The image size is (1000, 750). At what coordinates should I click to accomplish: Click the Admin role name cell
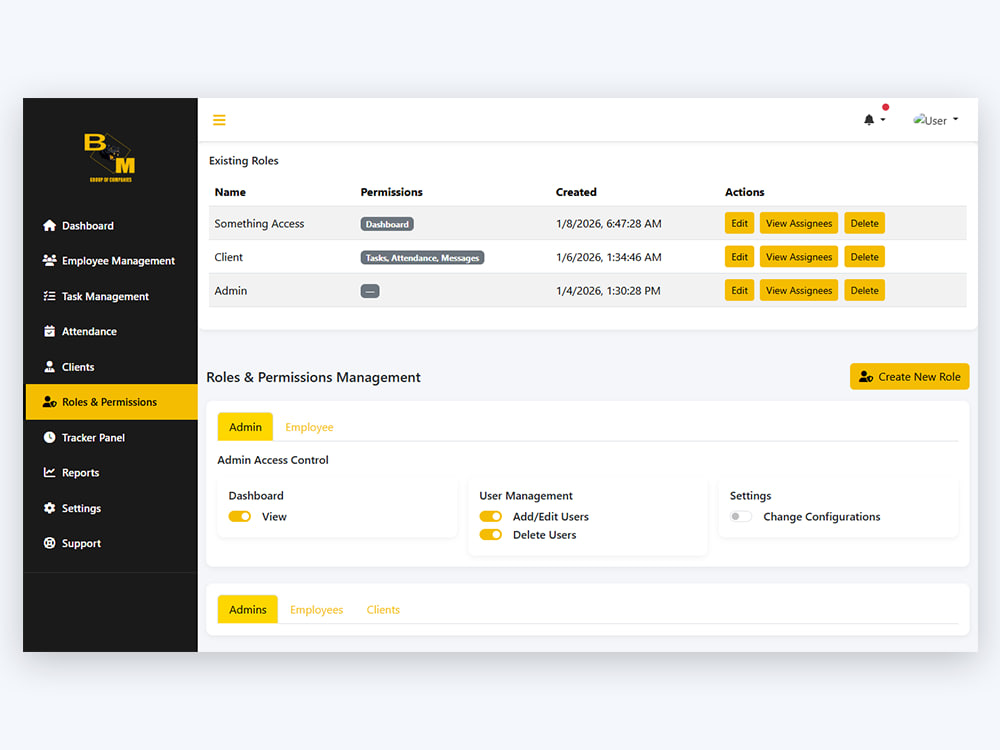click(230, 290)
